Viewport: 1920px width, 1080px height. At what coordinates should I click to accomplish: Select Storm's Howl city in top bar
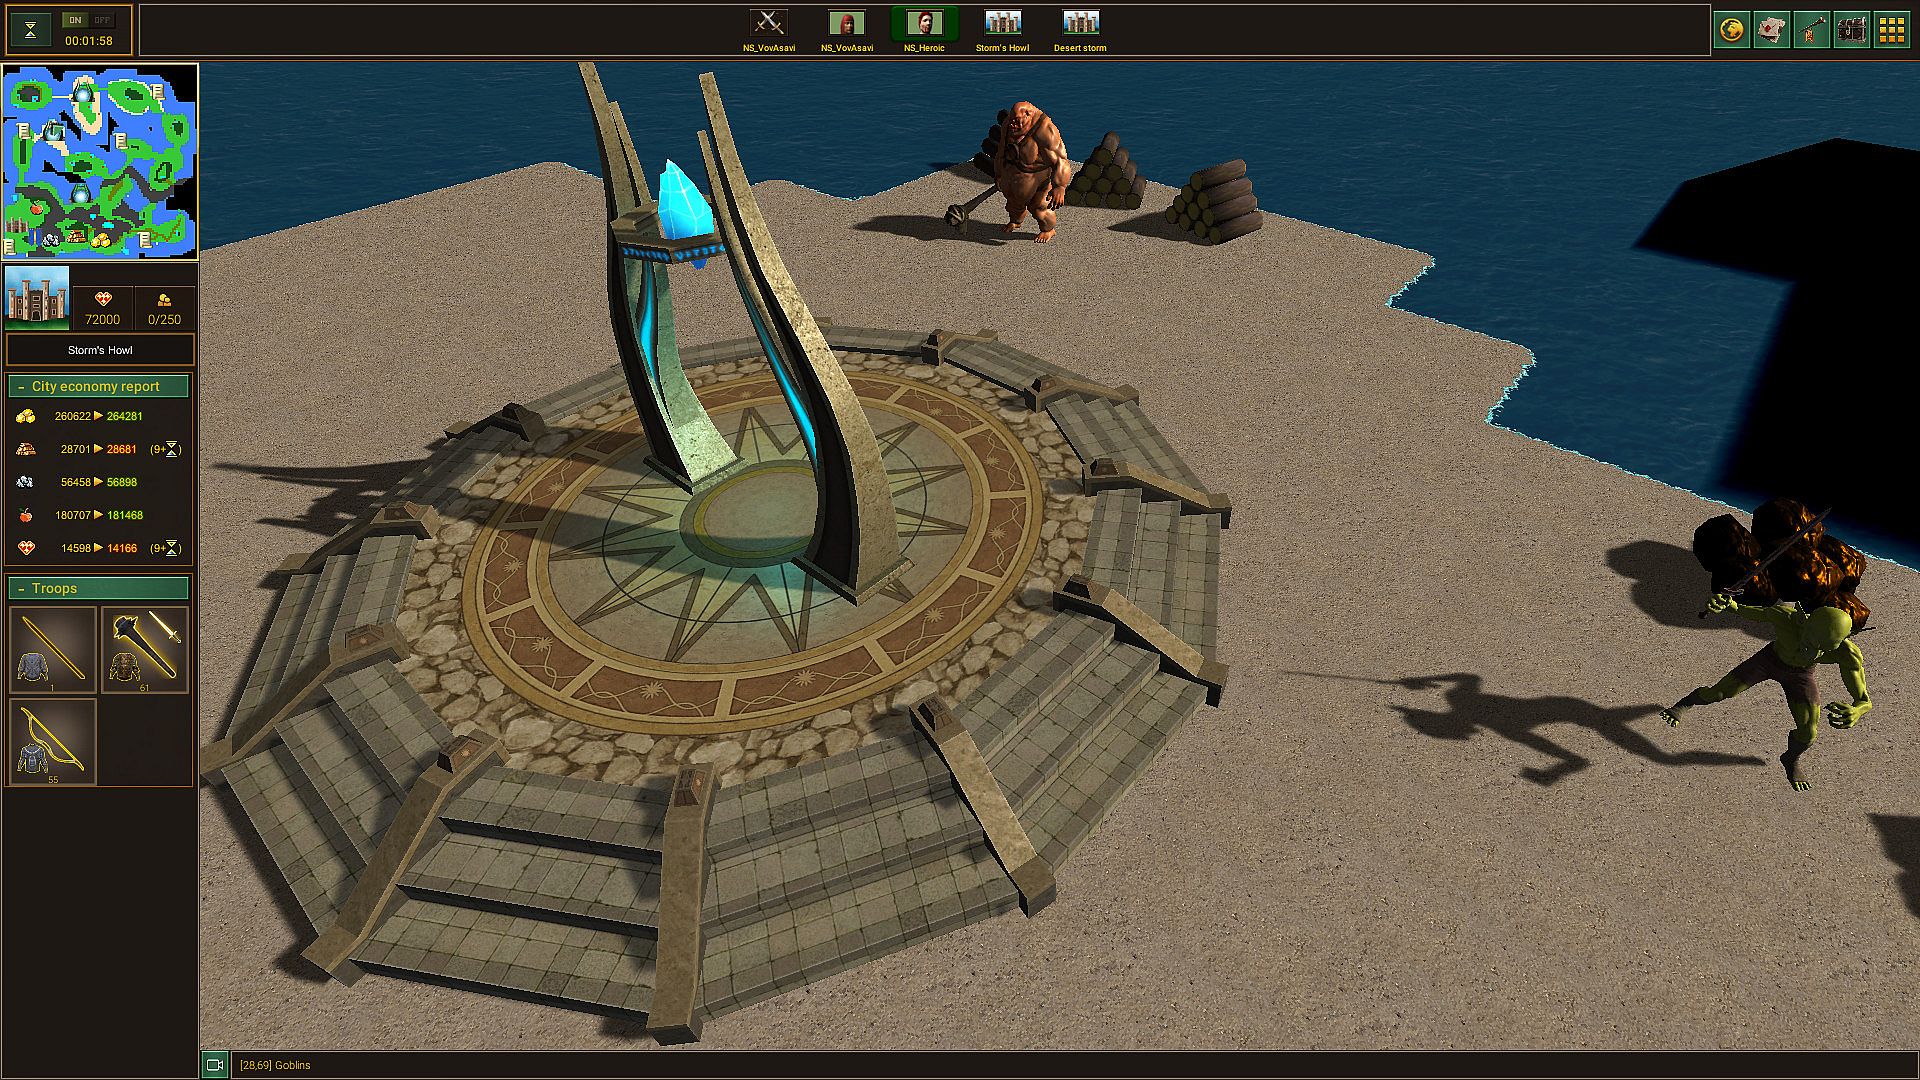(x=1002, y=23)
